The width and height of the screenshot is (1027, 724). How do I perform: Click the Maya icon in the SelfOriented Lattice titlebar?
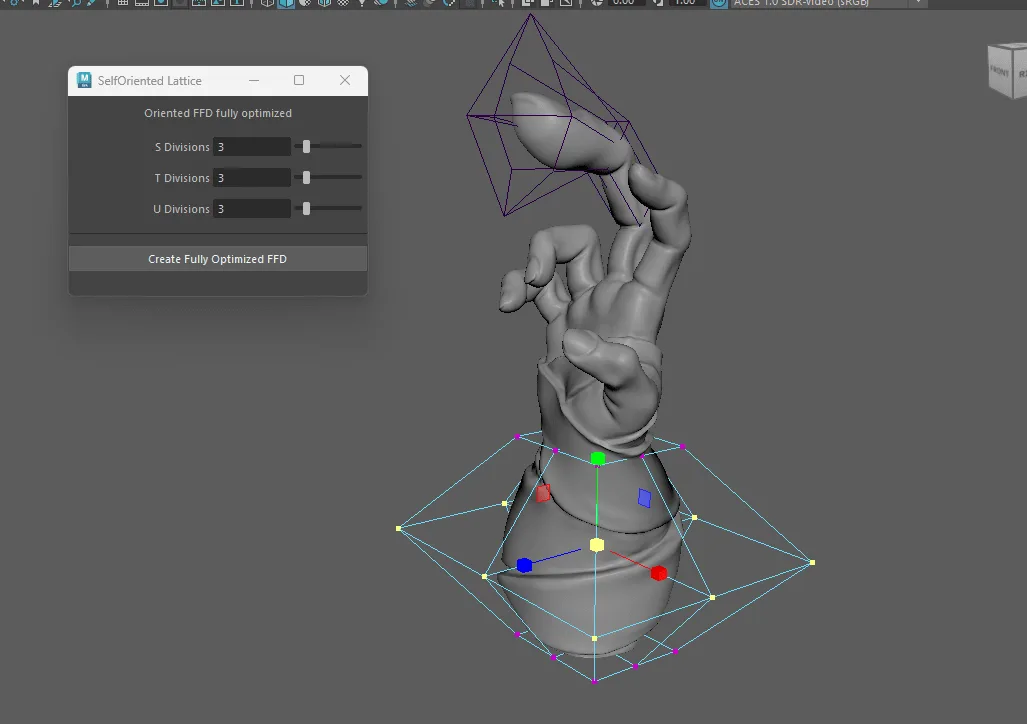point(83,80)
